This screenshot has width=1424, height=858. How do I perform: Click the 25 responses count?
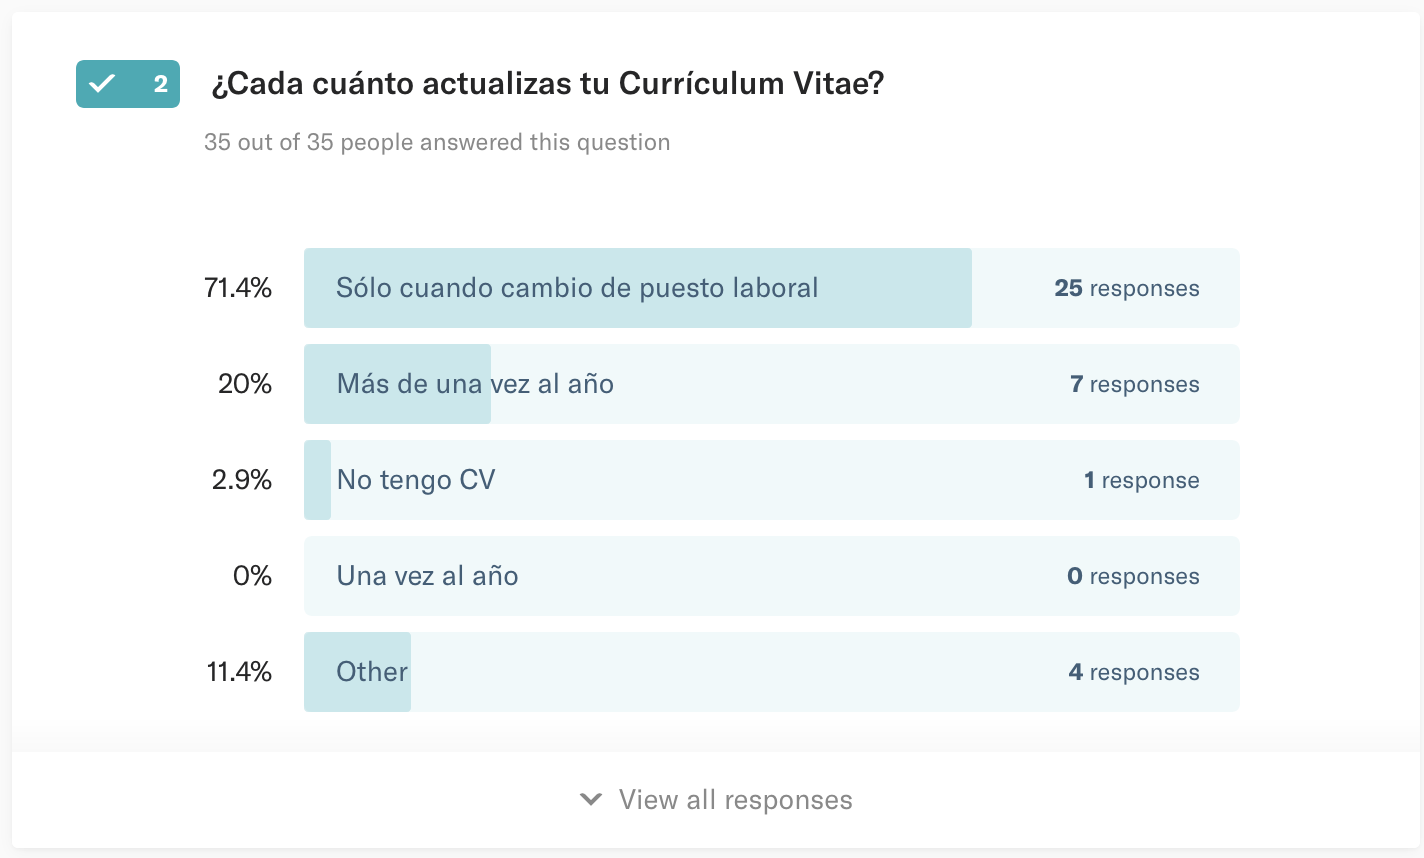coord(1127,288)
